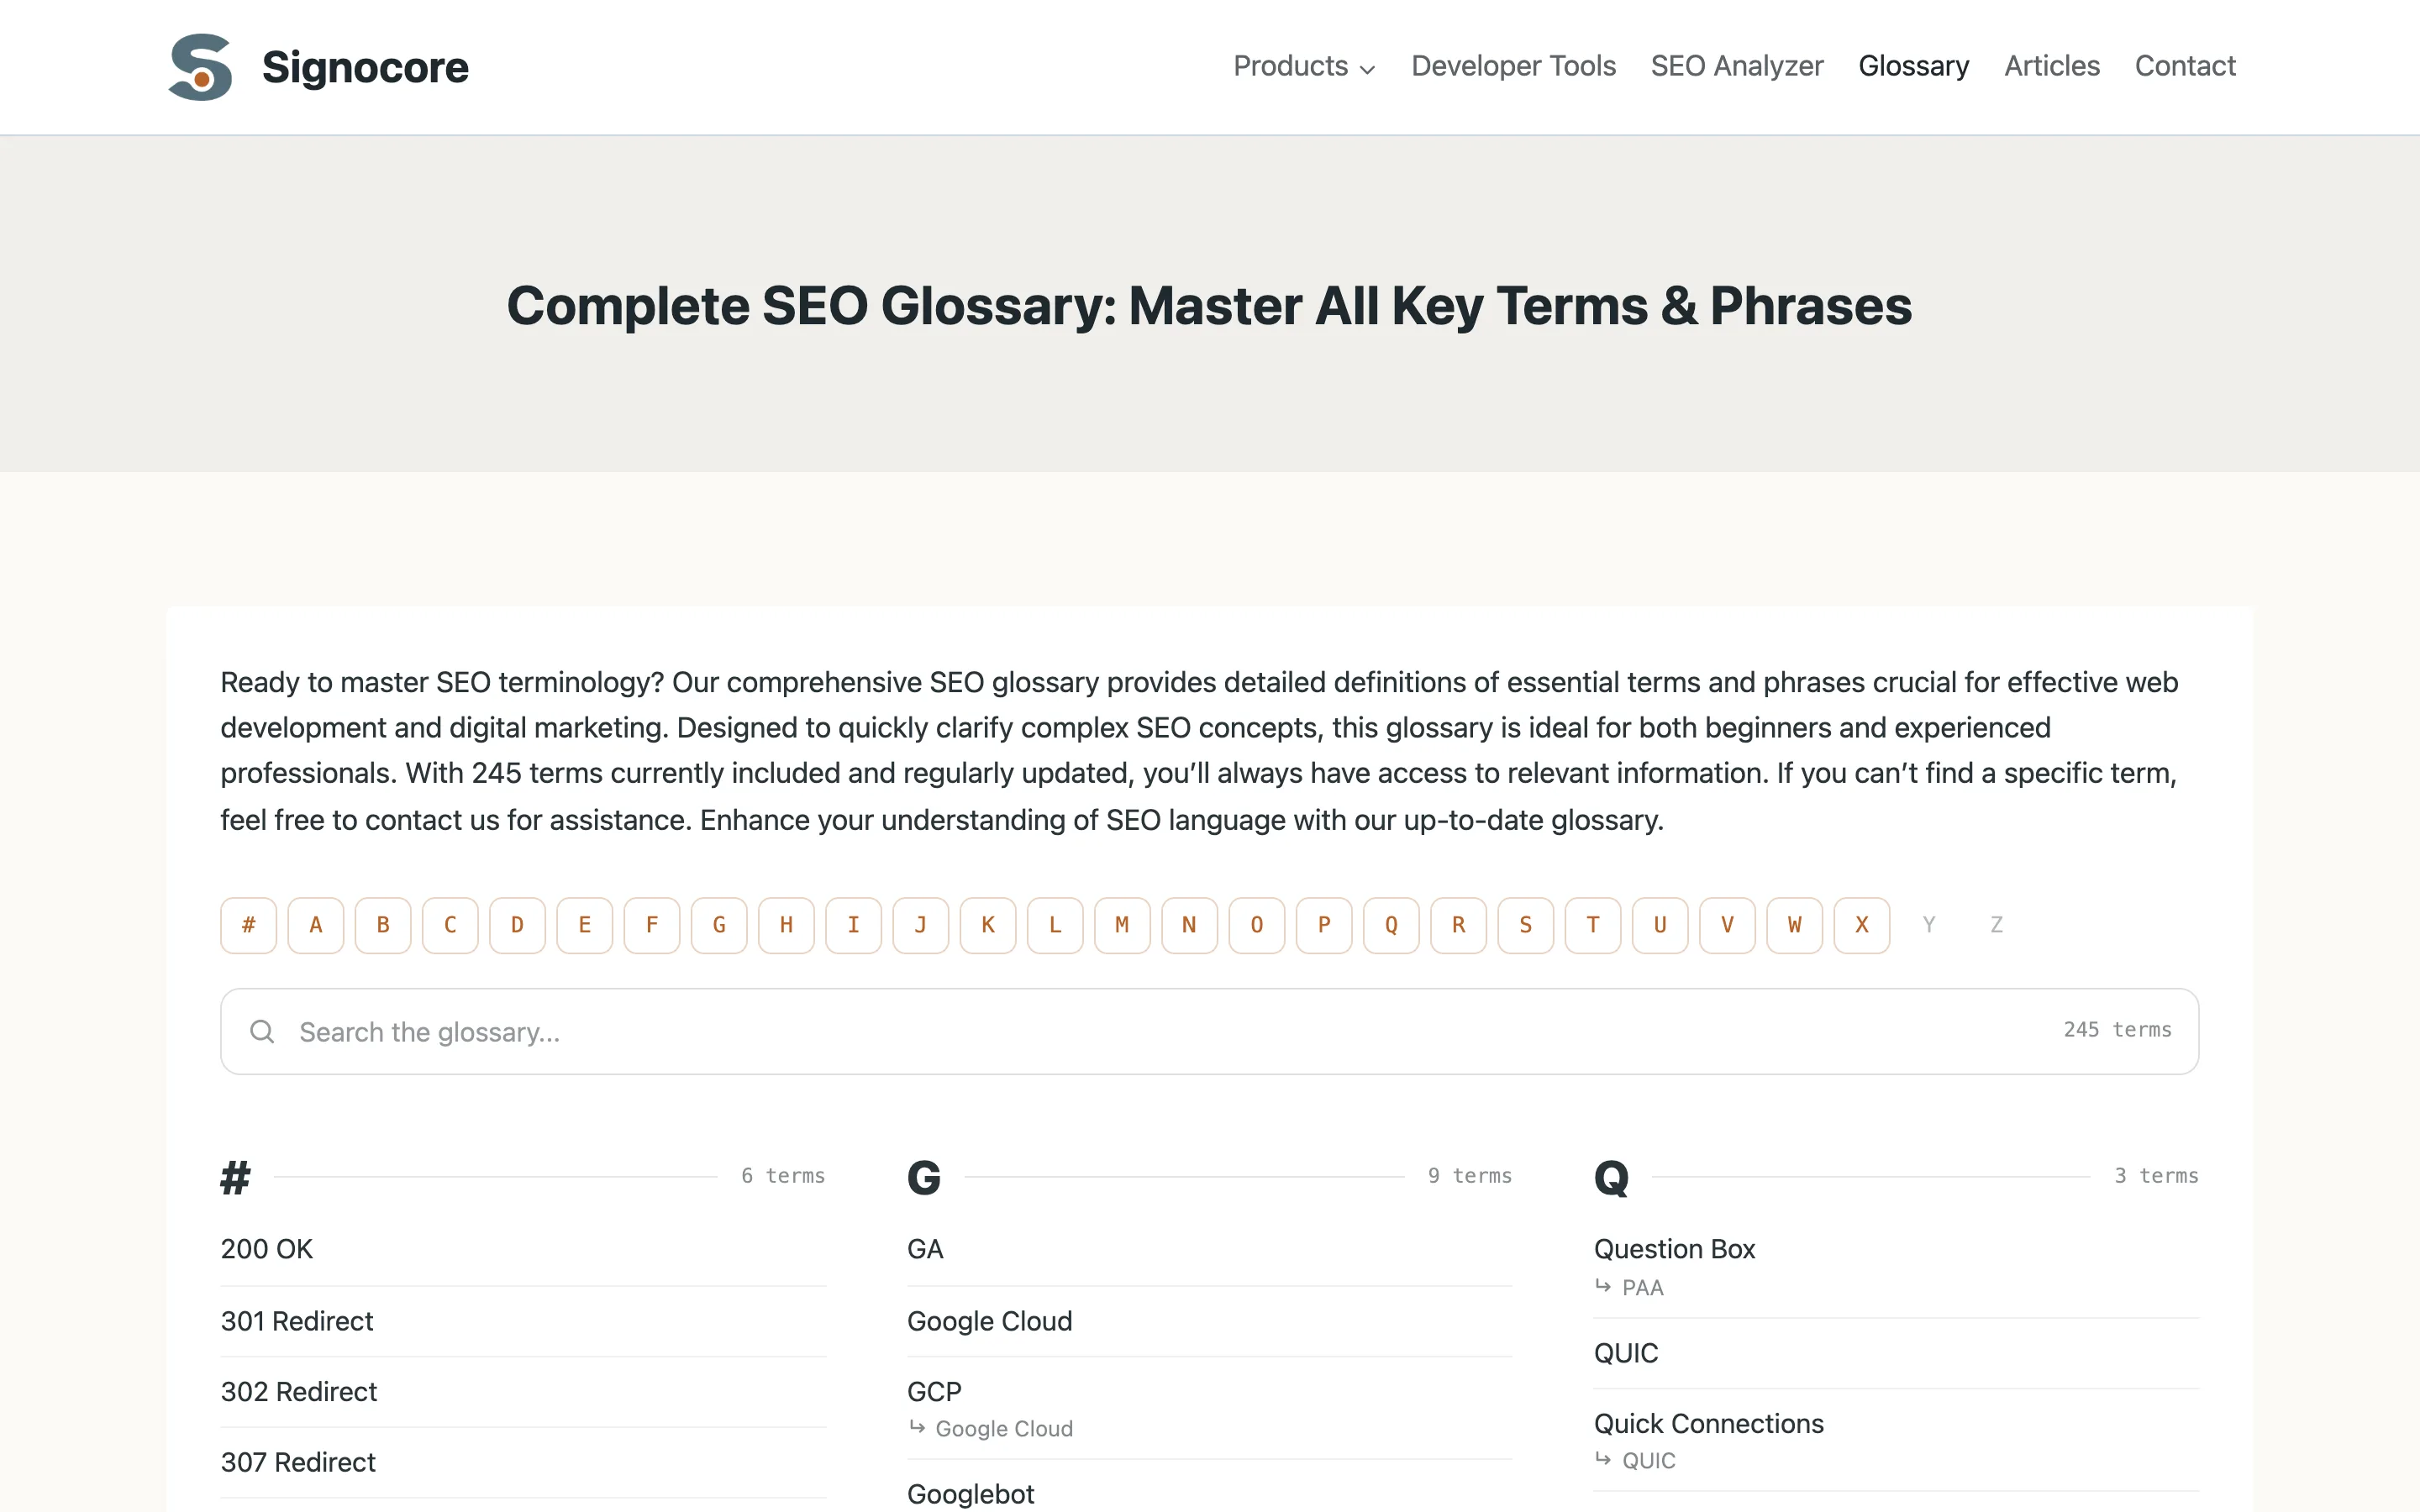
Task: Open the Products dropdown menu
Action: (x=1304, y=66)
